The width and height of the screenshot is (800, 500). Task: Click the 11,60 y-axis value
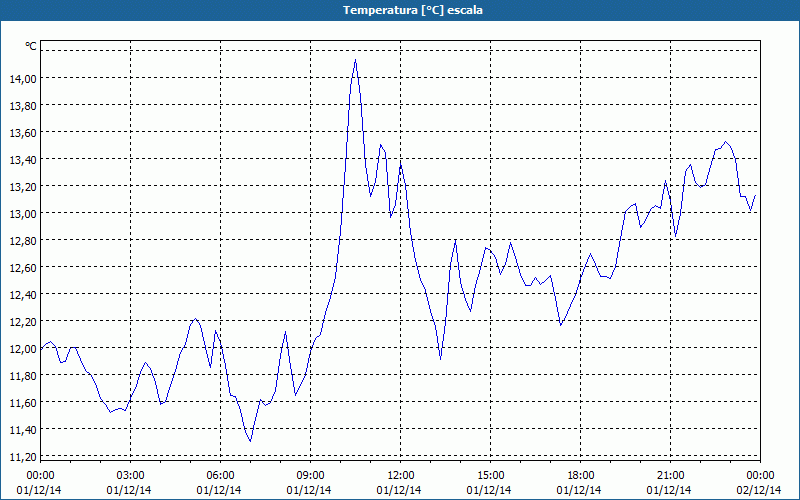(x=23, y=403)
